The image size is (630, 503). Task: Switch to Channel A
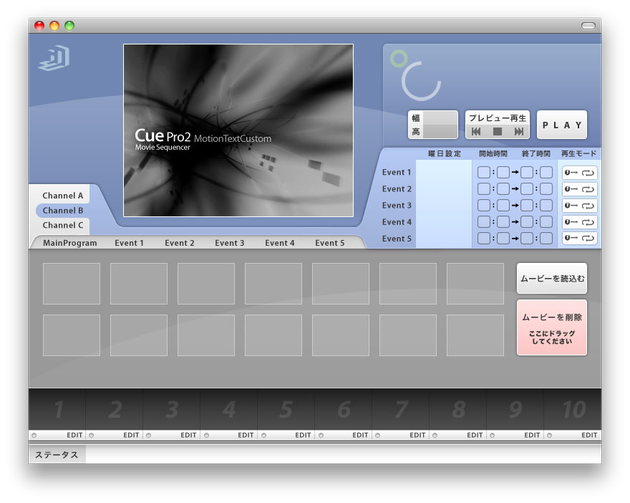click(63, 196)
